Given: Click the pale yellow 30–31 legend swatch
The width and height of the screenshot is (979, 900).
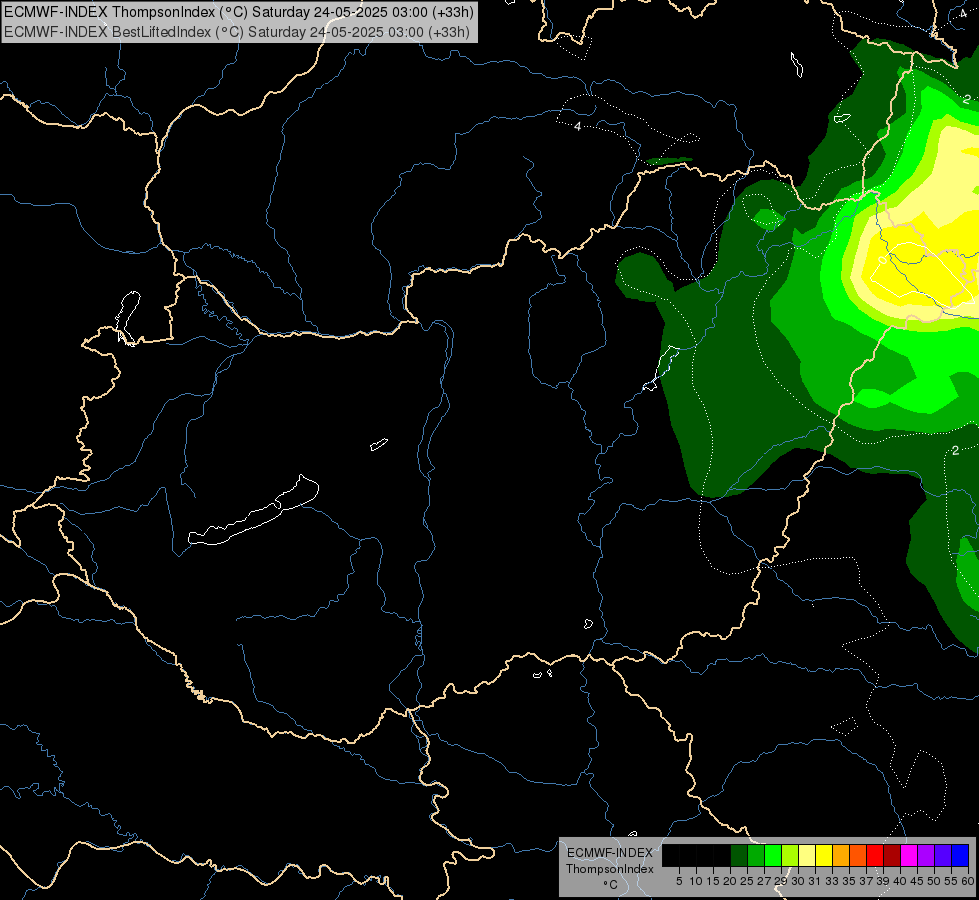Looking at the screenshot, I should pos(807,855).
